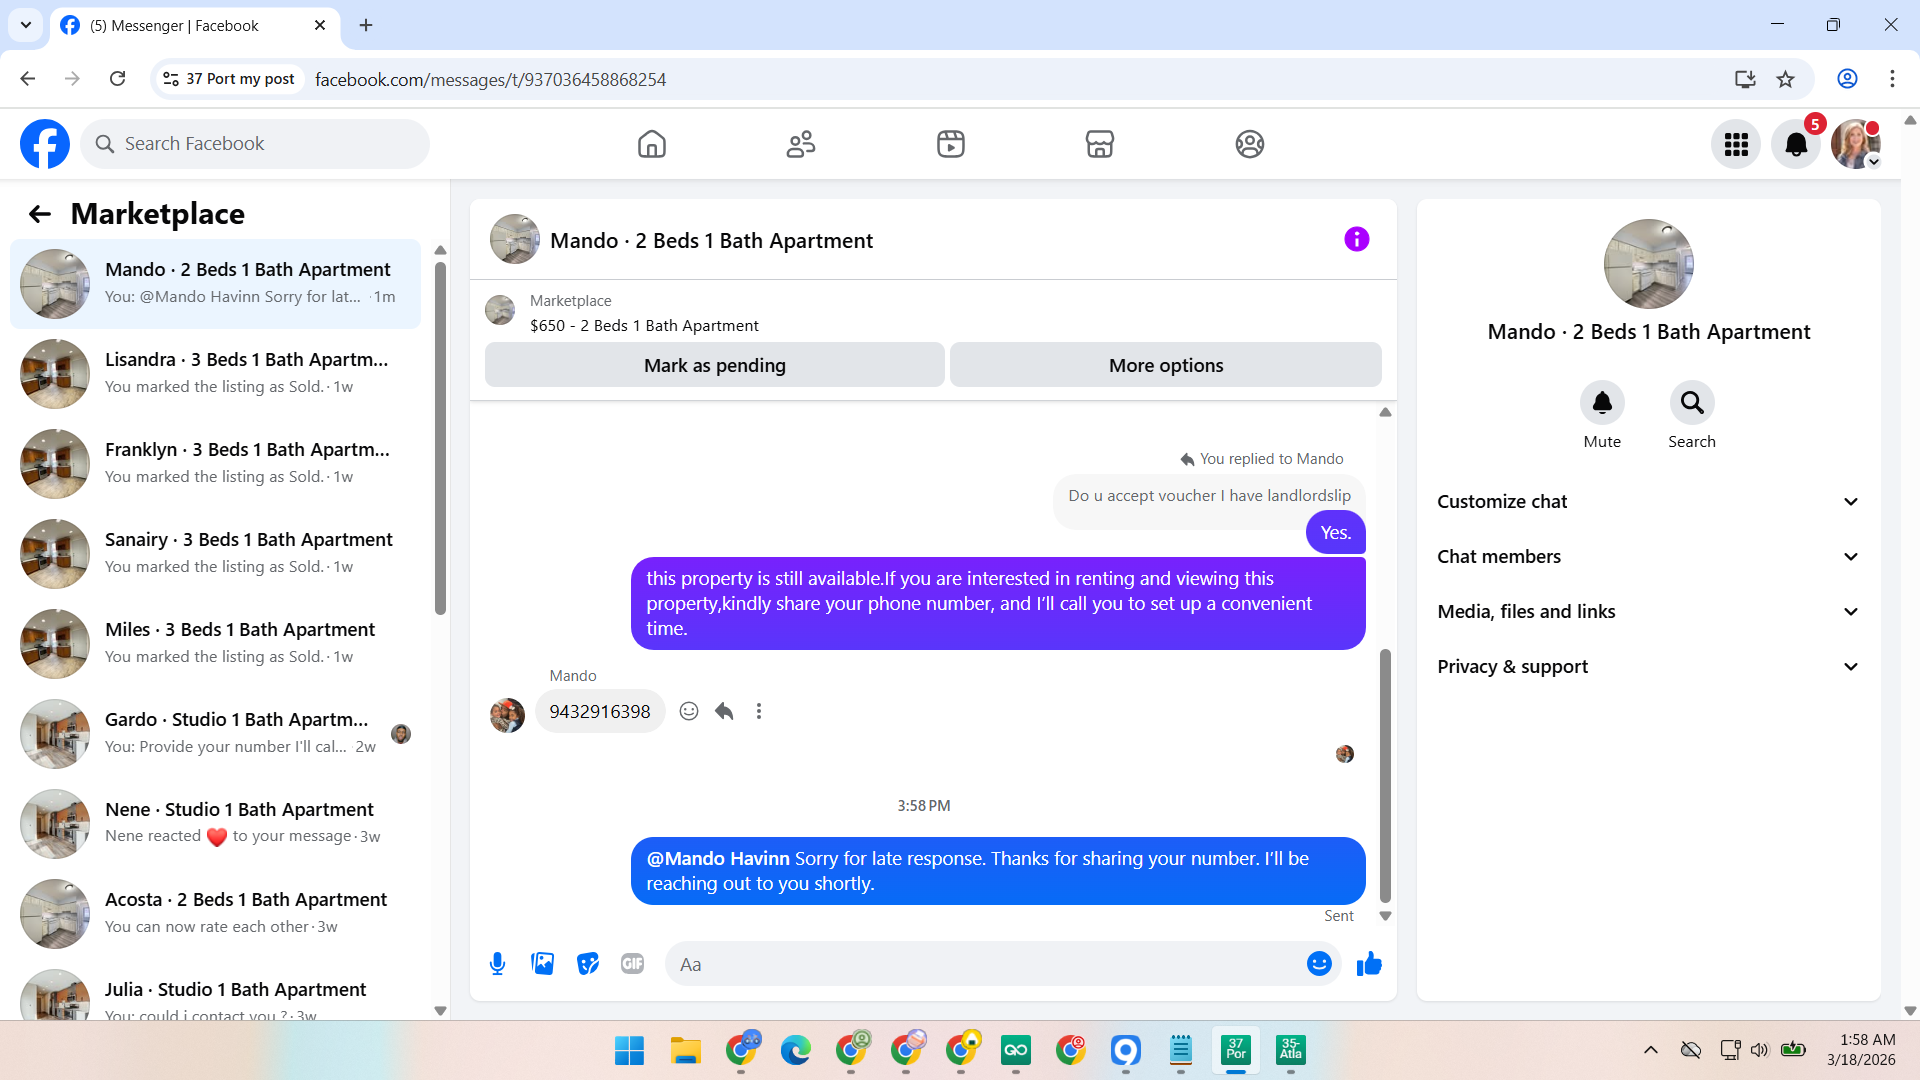This screenshot has width=1920, height=1080.
Task: Open the Sanairy 3 Beds 1 Bath conversation
Action: pos(215,554)
